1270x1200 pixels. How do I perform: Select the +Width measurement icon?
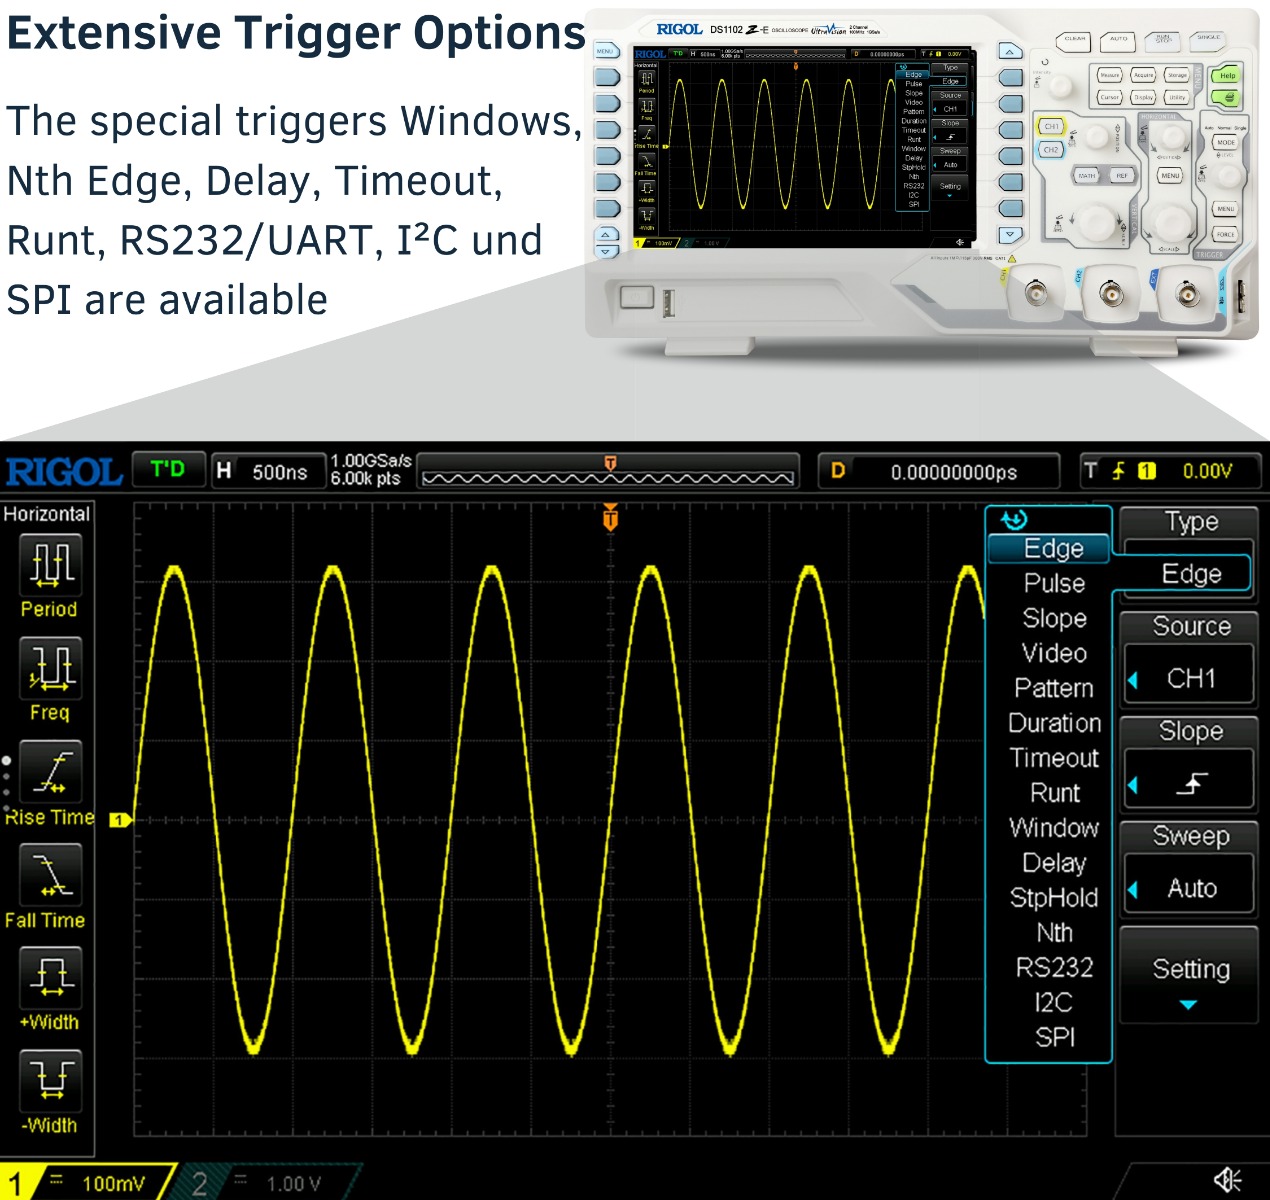(x=50, y=978)
